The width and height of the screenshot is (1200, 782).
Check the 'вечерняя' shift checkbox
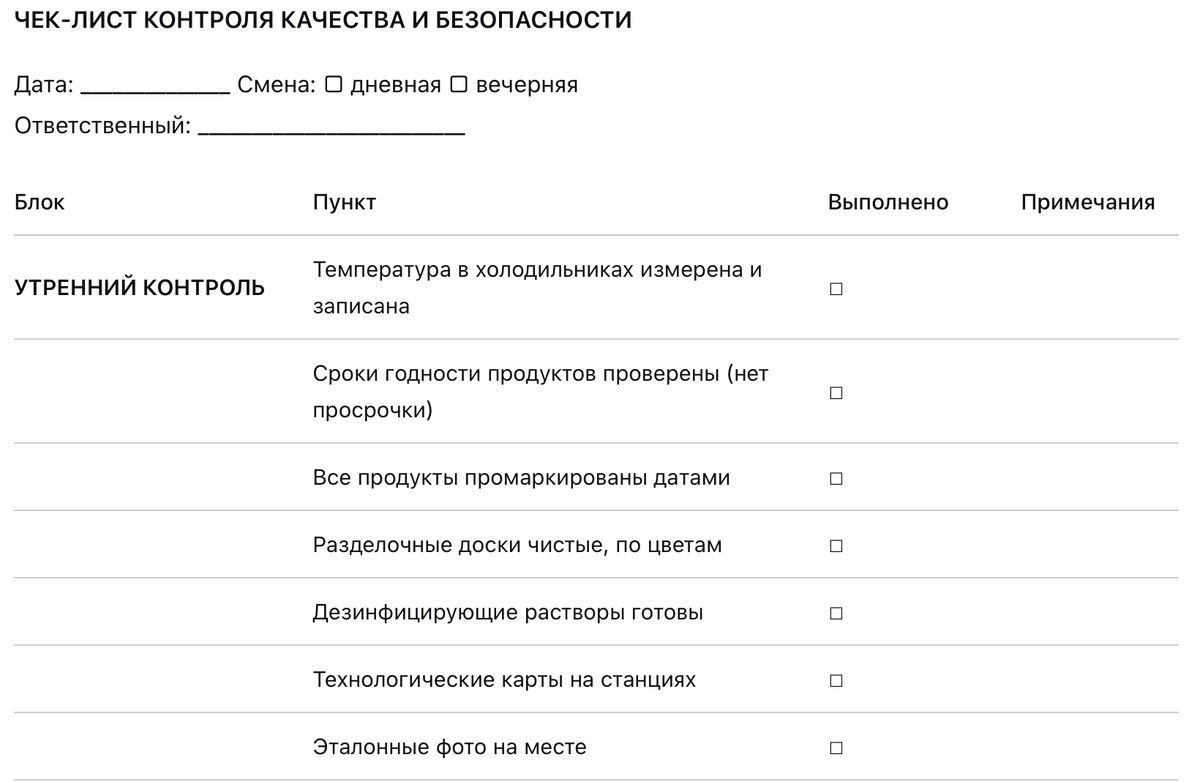click(x=459, y=85)
